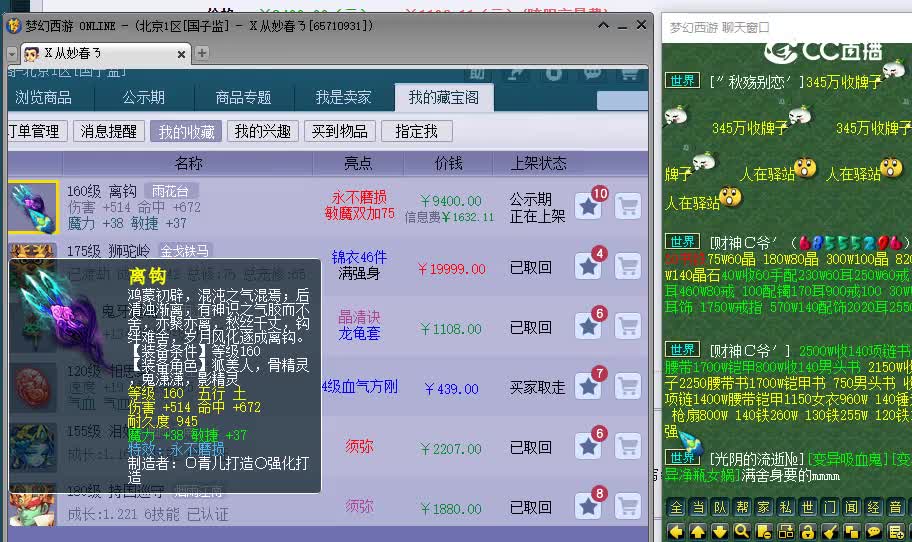Click price ¥9400.00
The width and height of the screenshot is (912, 542).
click(451, 201)
